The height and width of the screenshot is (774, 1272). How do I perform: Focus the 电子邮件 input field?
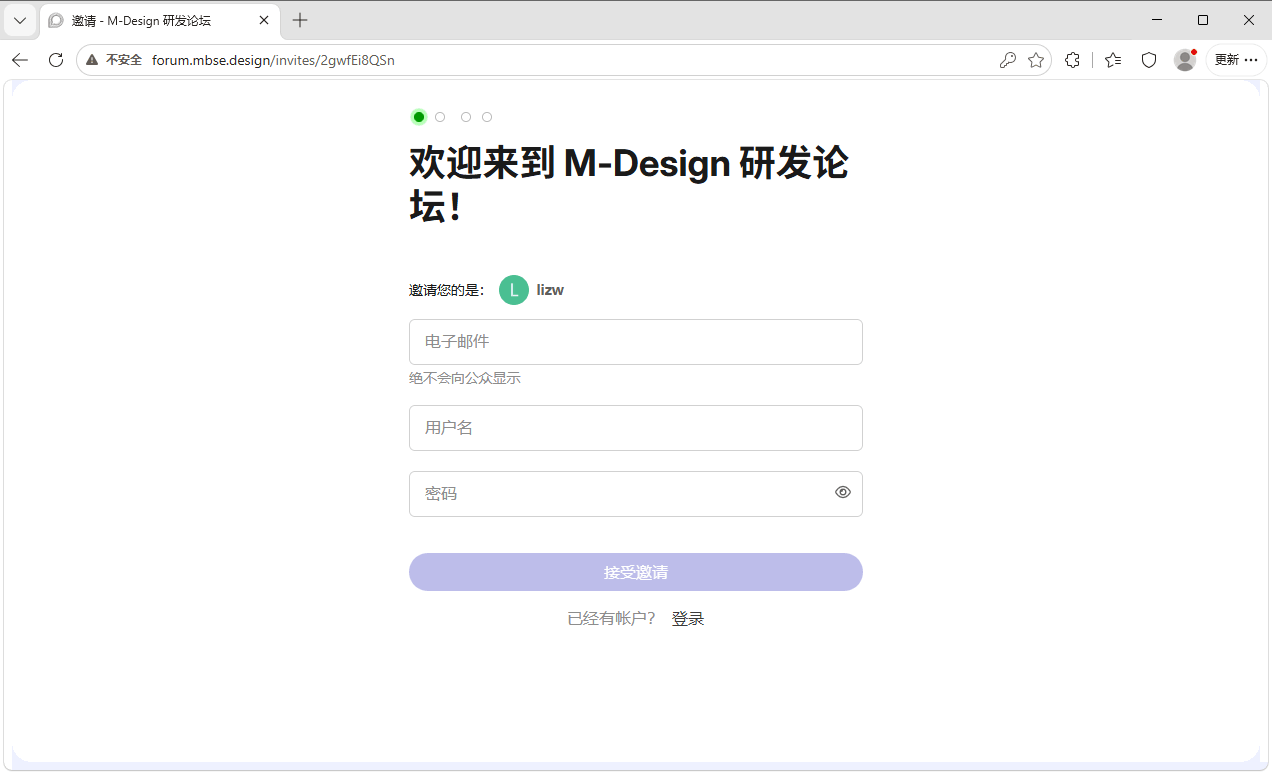tap(636, 342)
